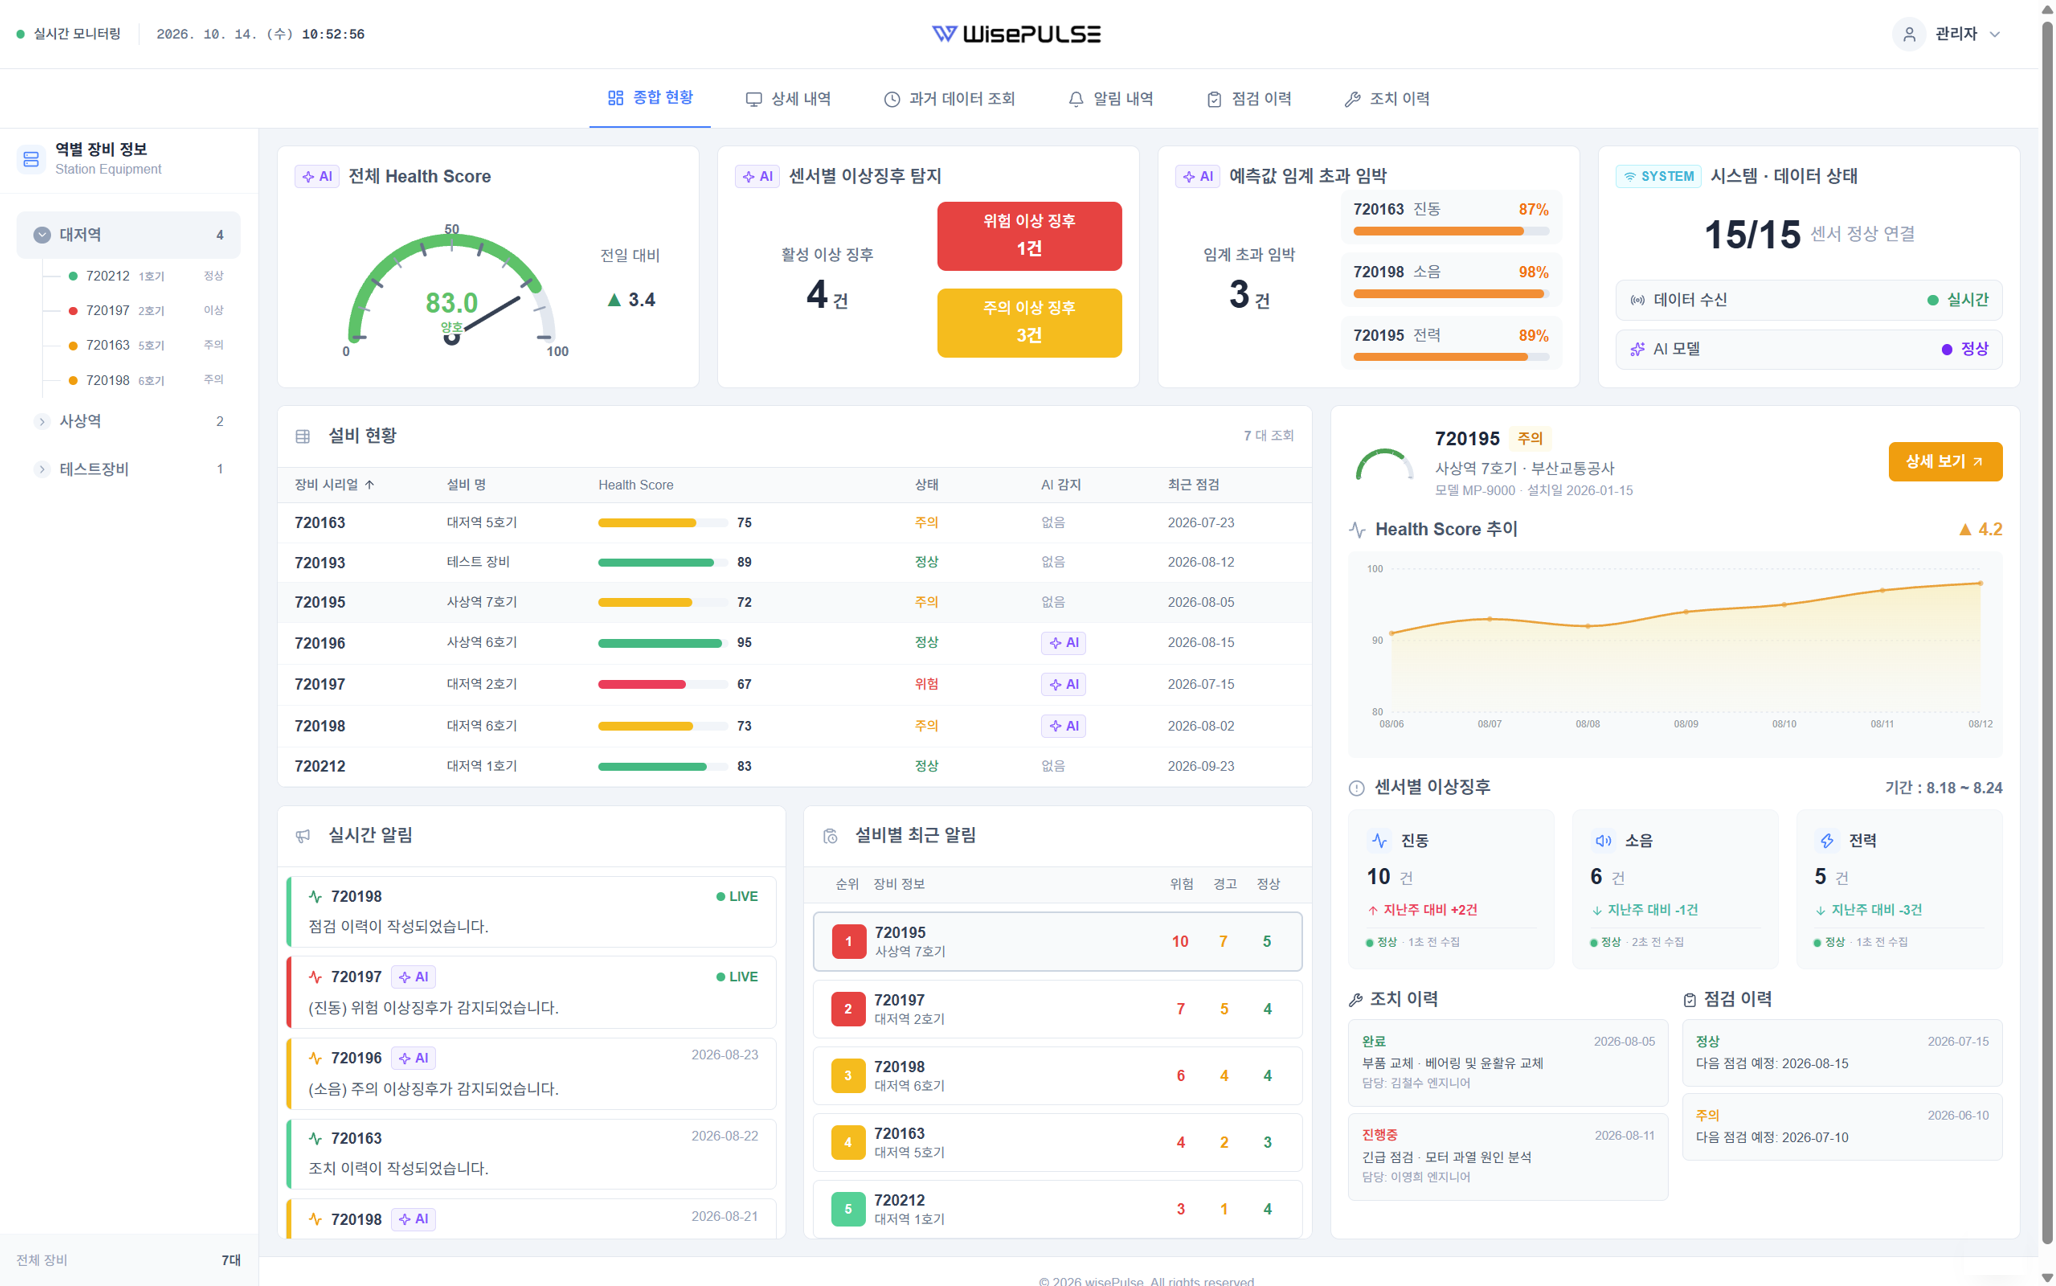Click the 위험 이상 징후 1건 red button
The image size is (2056, 1286).
[1029, 236]
